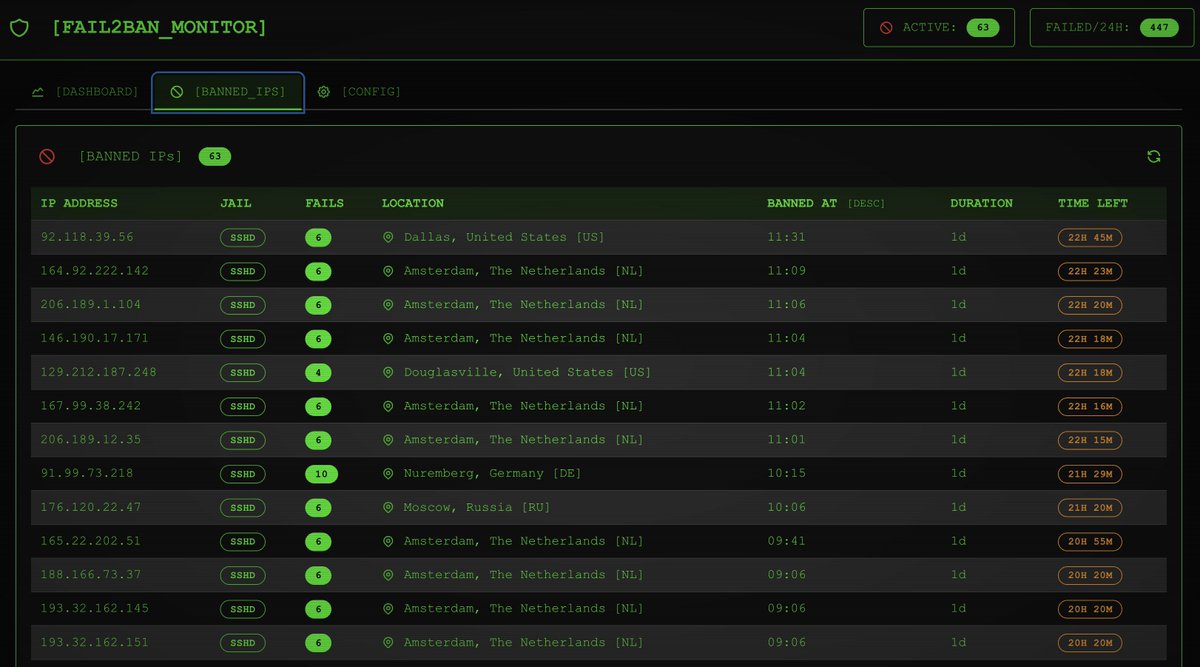Select the [BANNED_IPS] tab
The height and width of the screenshot is (667, 1200).
228,92
